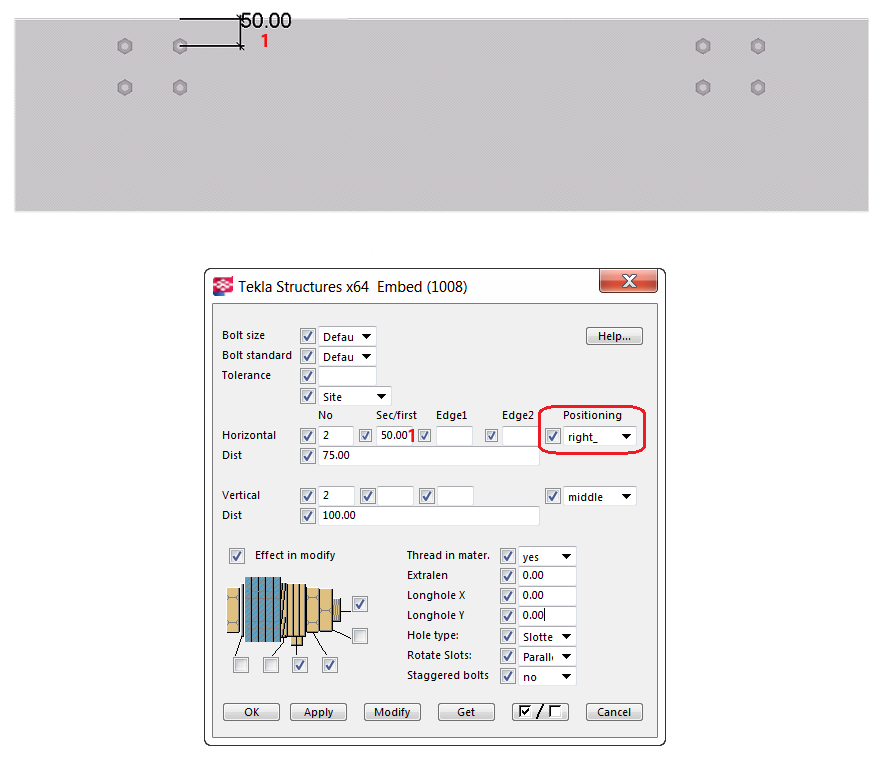Viewport: 884px width, 758px height.
Task: Click the checked/unchecked toggle-all icon button near Cancel
Action: click(540, 712)
